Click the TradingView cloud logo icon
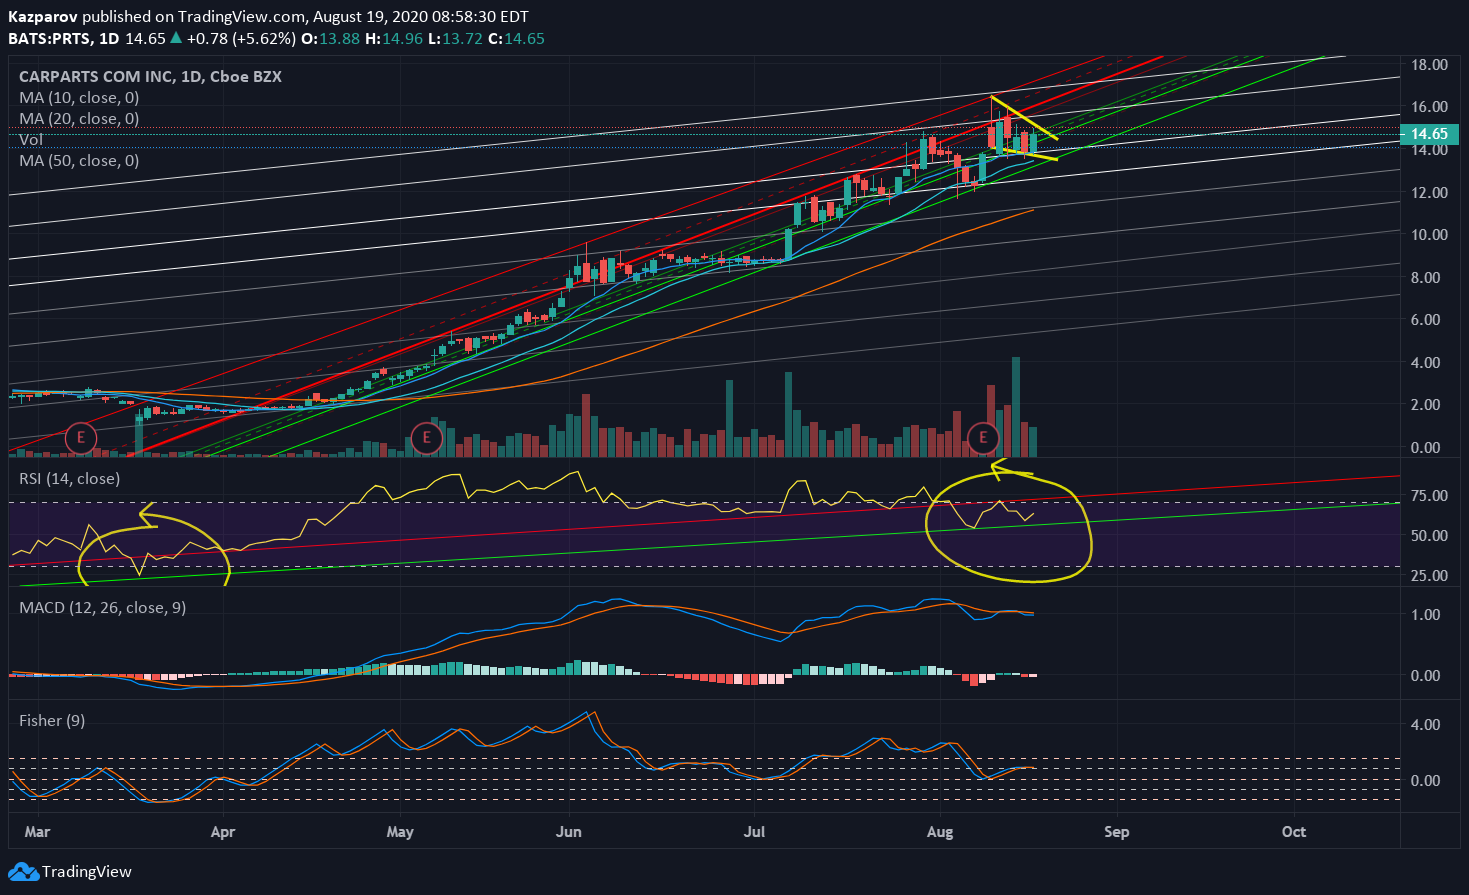Screen dimensions: 1469x895 pyautogui.click(x=24, y=872)
